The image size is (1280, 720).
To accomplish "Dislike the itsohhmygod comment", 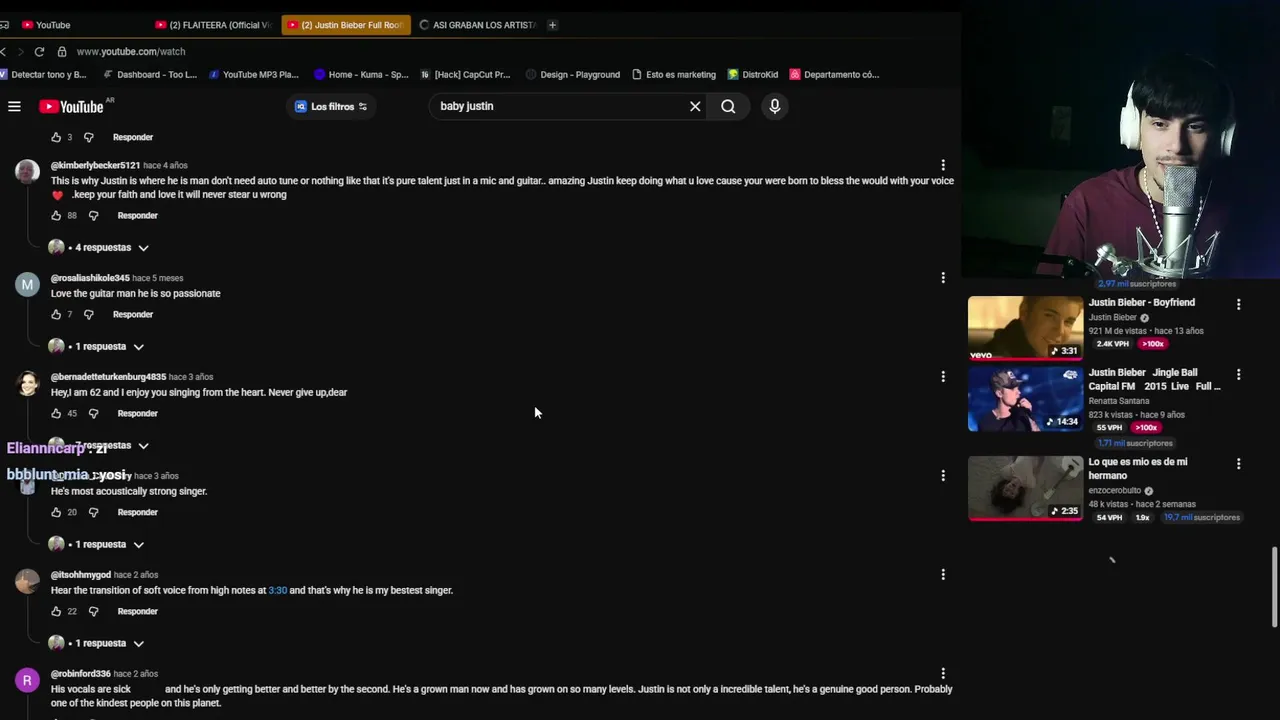I will [x=93, y=611].
